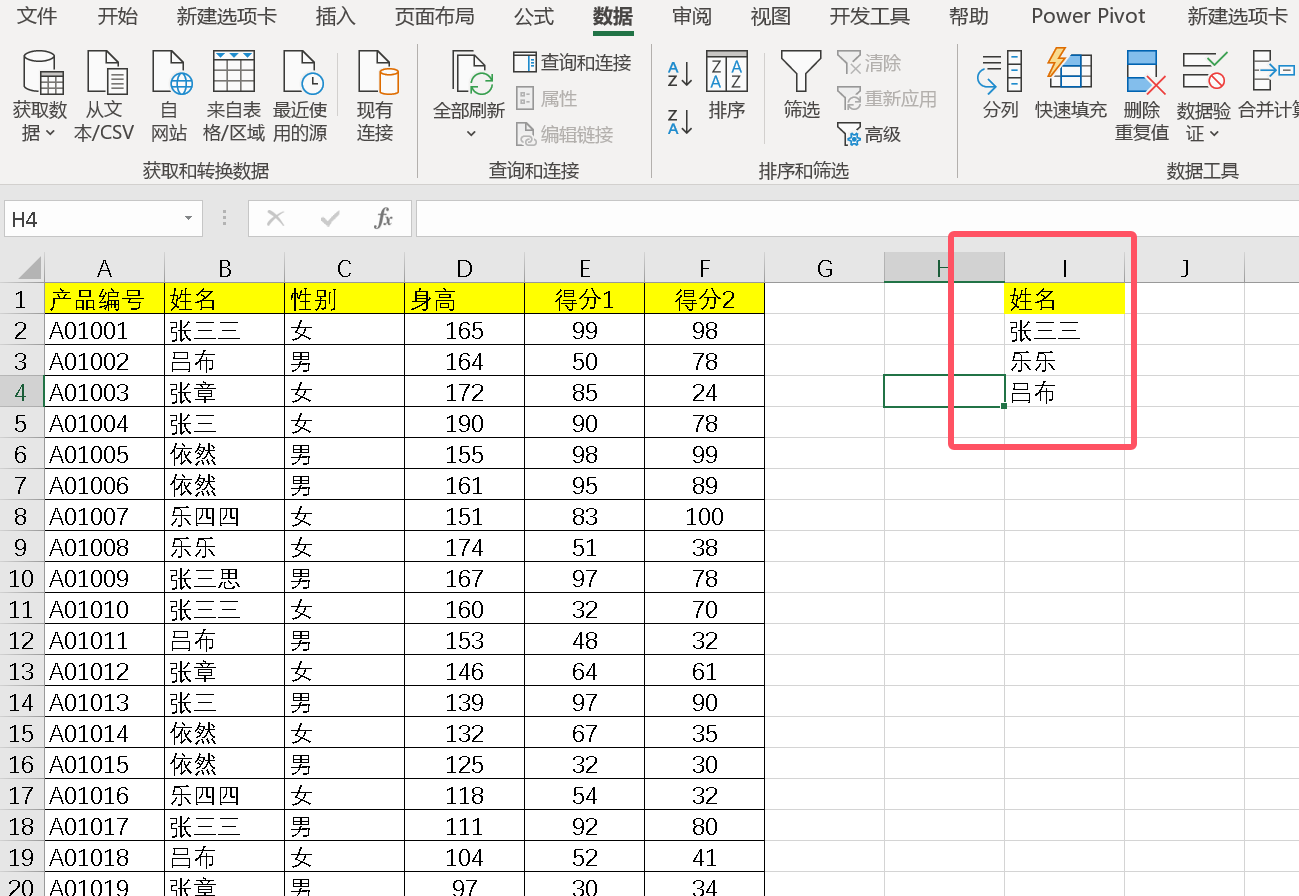Click the 分列 text-to-columns icon
Image resolution: width=1299 pixels, height=896 pixels.
pos(1000,73)
